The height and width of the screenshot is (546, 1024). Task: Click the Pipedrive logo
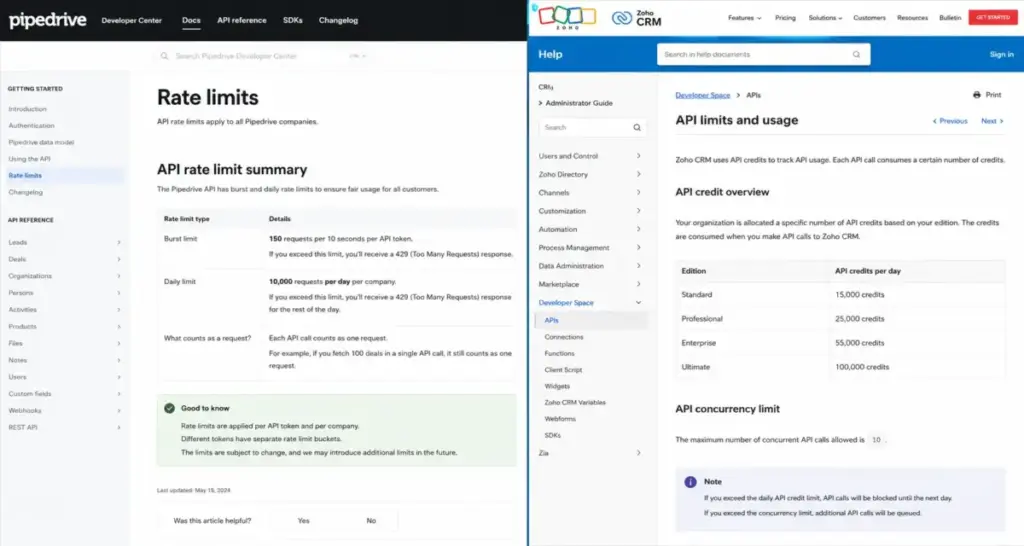click(48, 20)
